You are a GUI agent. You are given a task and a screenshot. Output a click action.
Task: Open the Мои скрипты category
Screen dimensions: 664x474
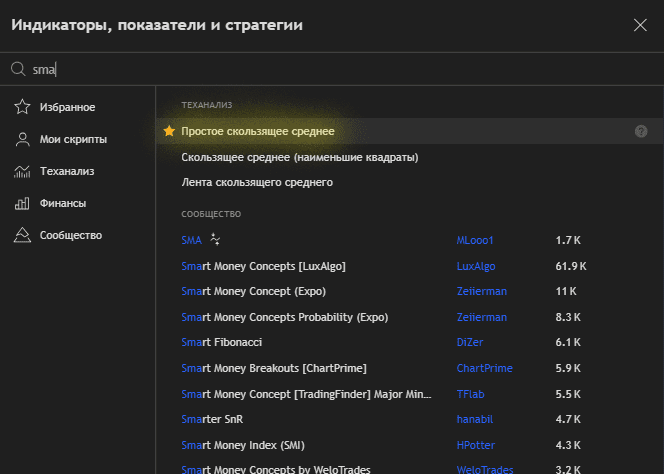tap(73, 139)
